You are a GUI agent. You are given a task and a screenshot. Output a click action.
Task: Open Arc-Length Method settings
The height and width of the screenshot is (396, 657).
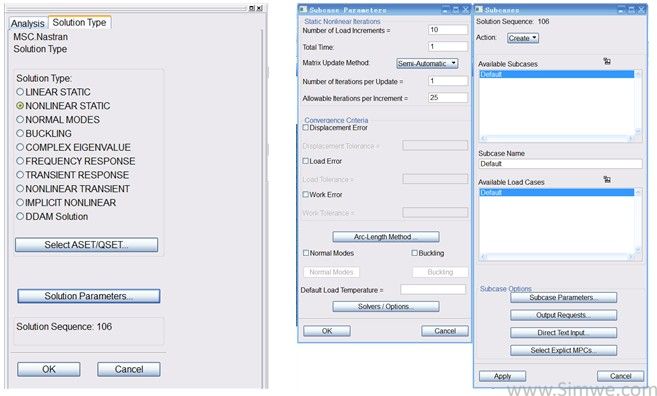(x=386, y=237)
